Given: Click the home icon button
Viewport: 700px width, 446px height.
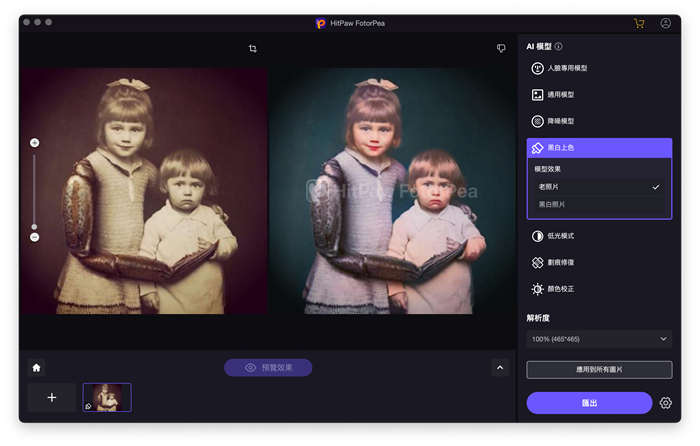Looking at the screenshot, I should pyautogui.click(x=36, y=367).
